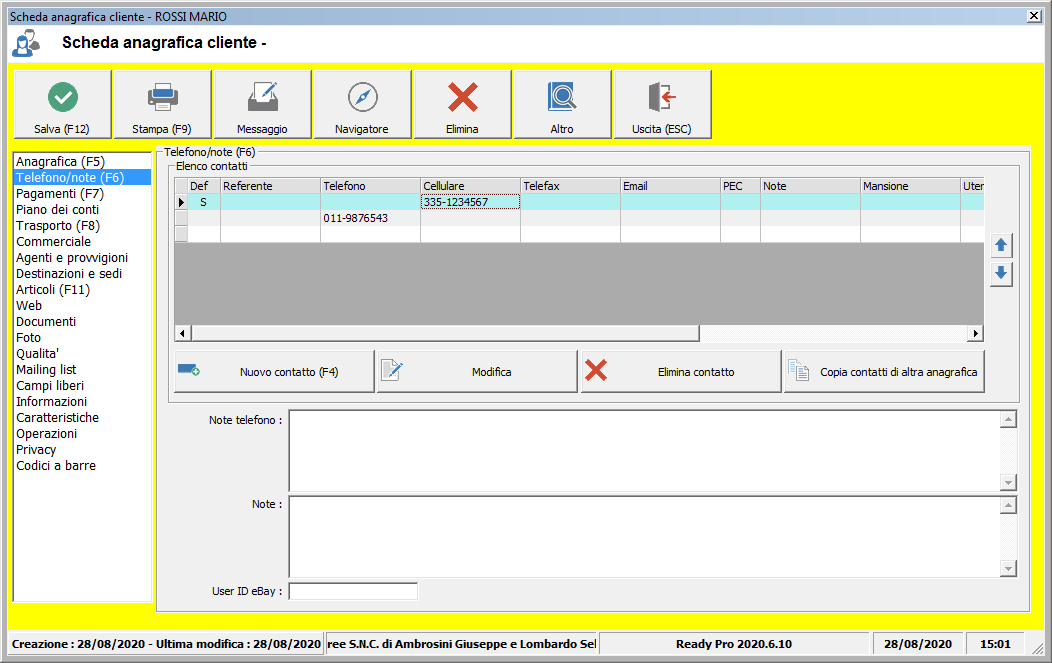The image size is (1052, 663).
Task: Click the Email column header
Action: [670, 186]
